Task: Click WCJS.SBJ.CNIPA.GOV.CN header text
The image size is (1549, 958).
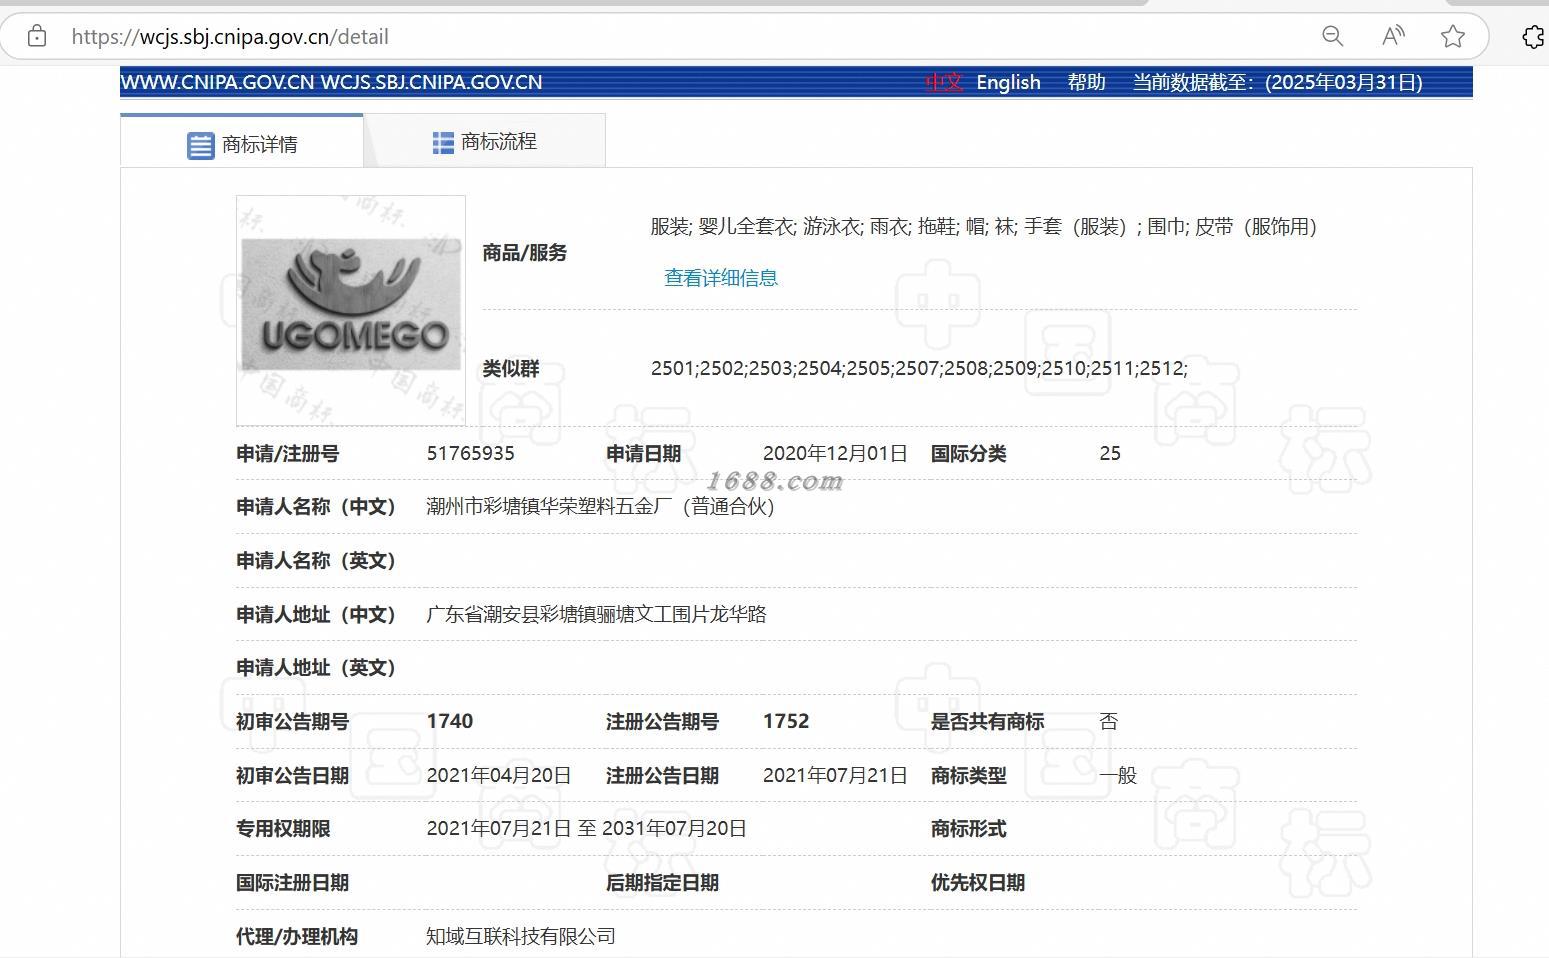Action: coord(431,82)
